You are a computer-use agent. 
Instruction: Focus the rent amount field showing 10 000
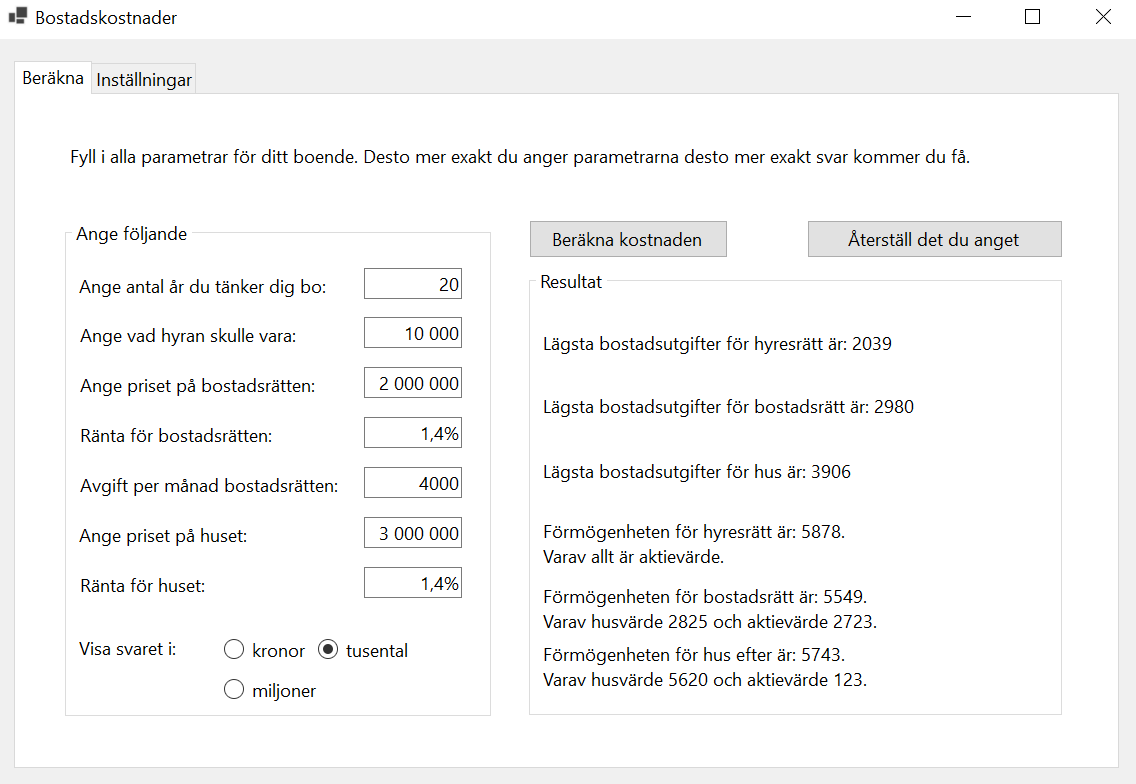click(x=412, y=334)
